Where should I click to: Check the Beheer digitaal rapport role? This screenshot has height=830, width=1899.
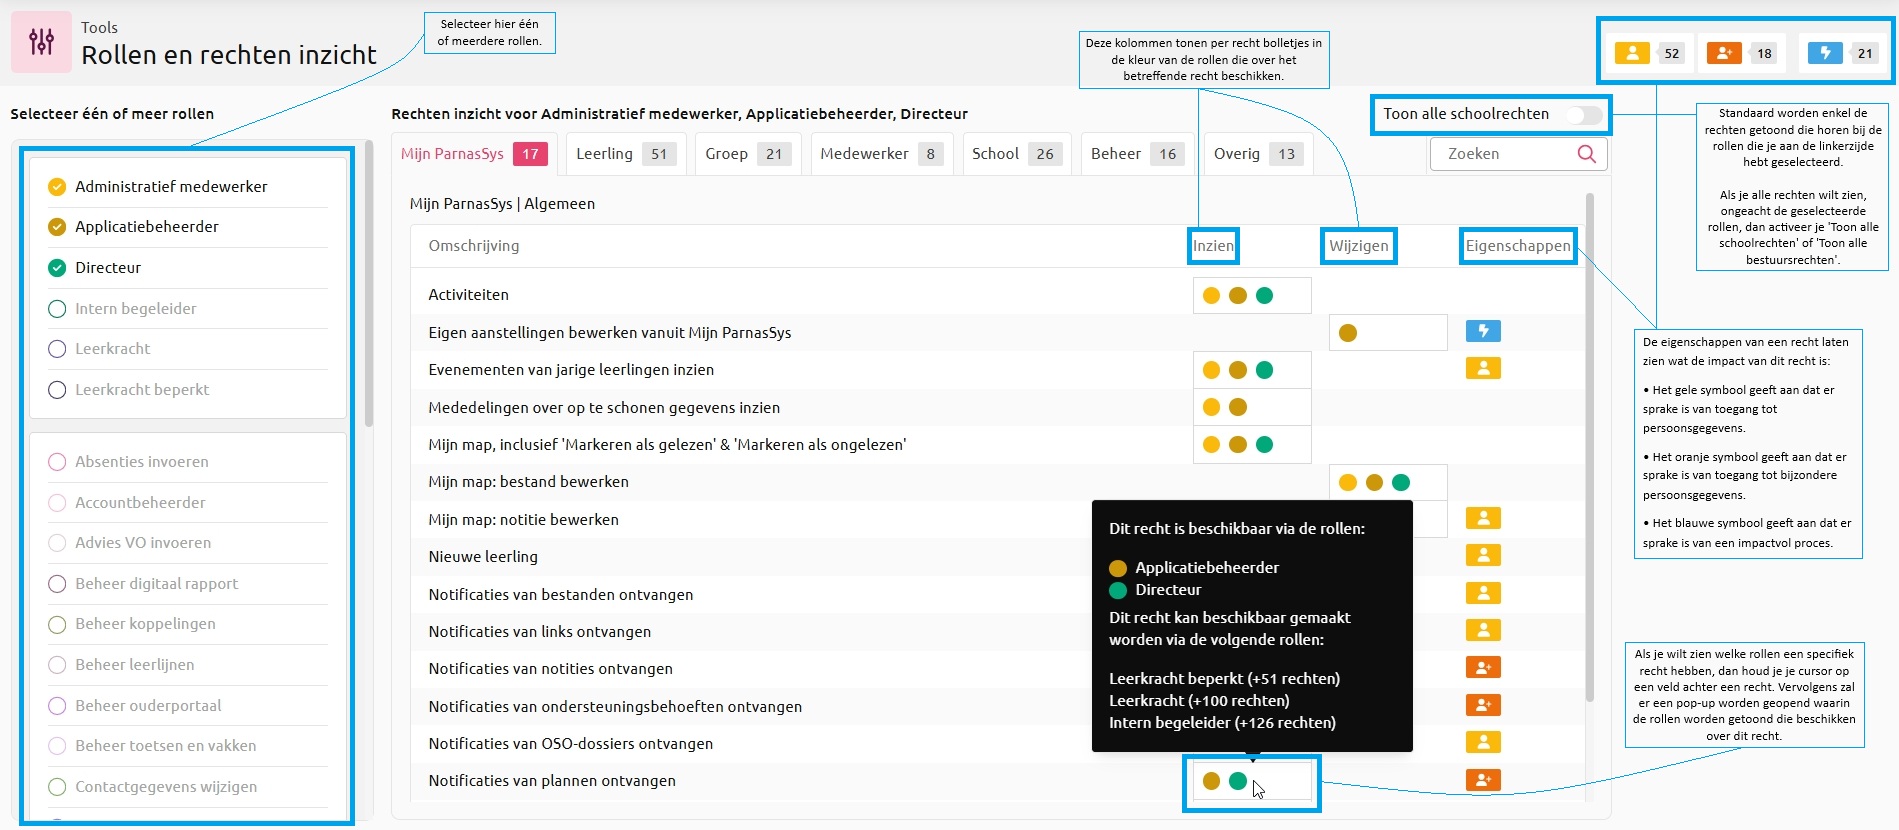click(x=57, y=584)
